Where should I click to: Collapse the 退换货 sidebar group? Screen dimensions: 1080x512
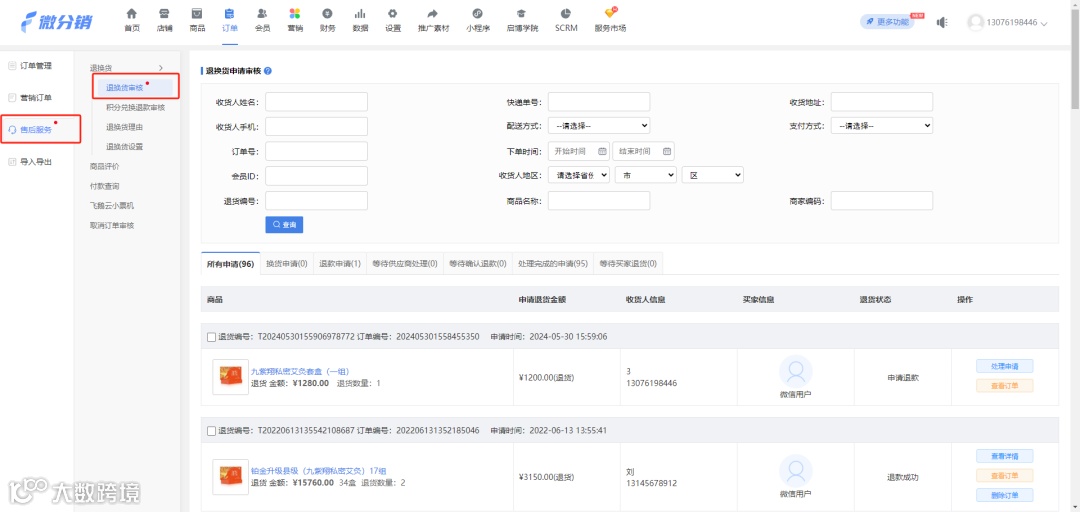[160, 68]
